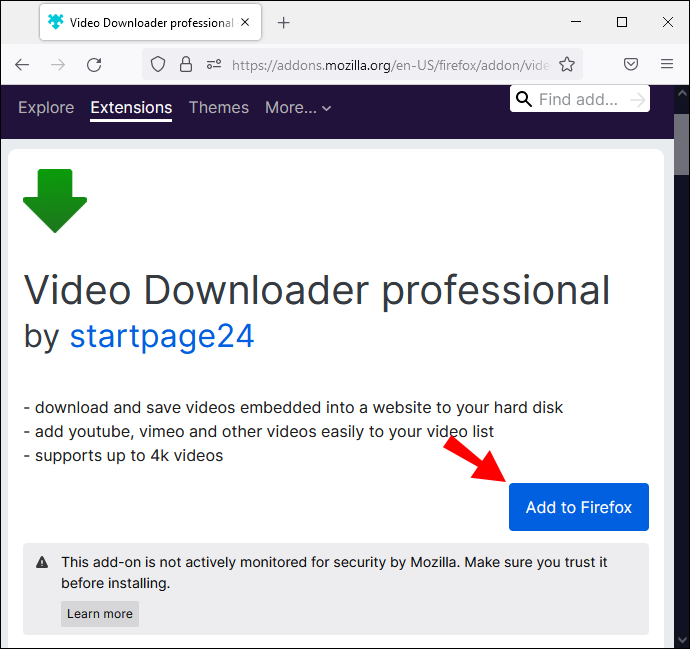Click the scrollbar up arrow
The image size is (690, 649).
[x=682, y=93]
